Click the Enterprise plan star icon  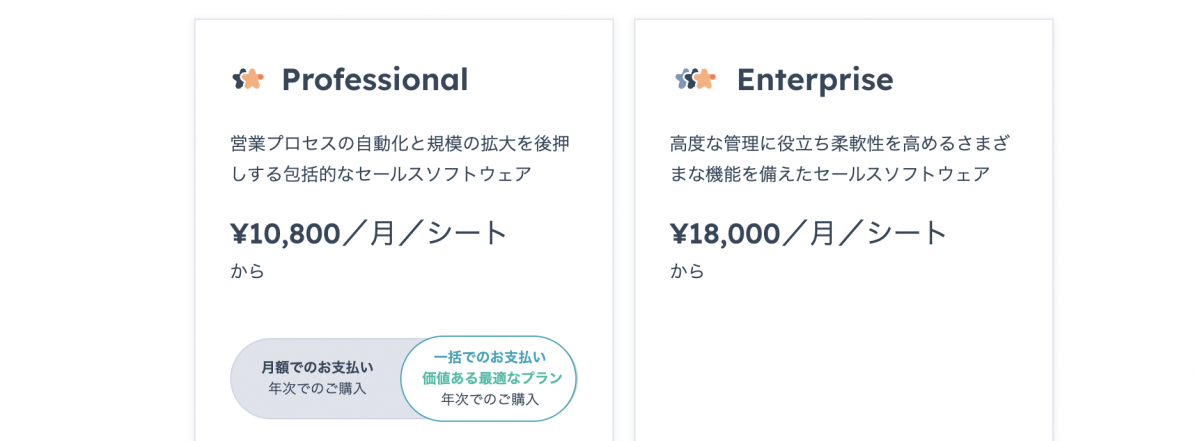click(x=695, y=79)
